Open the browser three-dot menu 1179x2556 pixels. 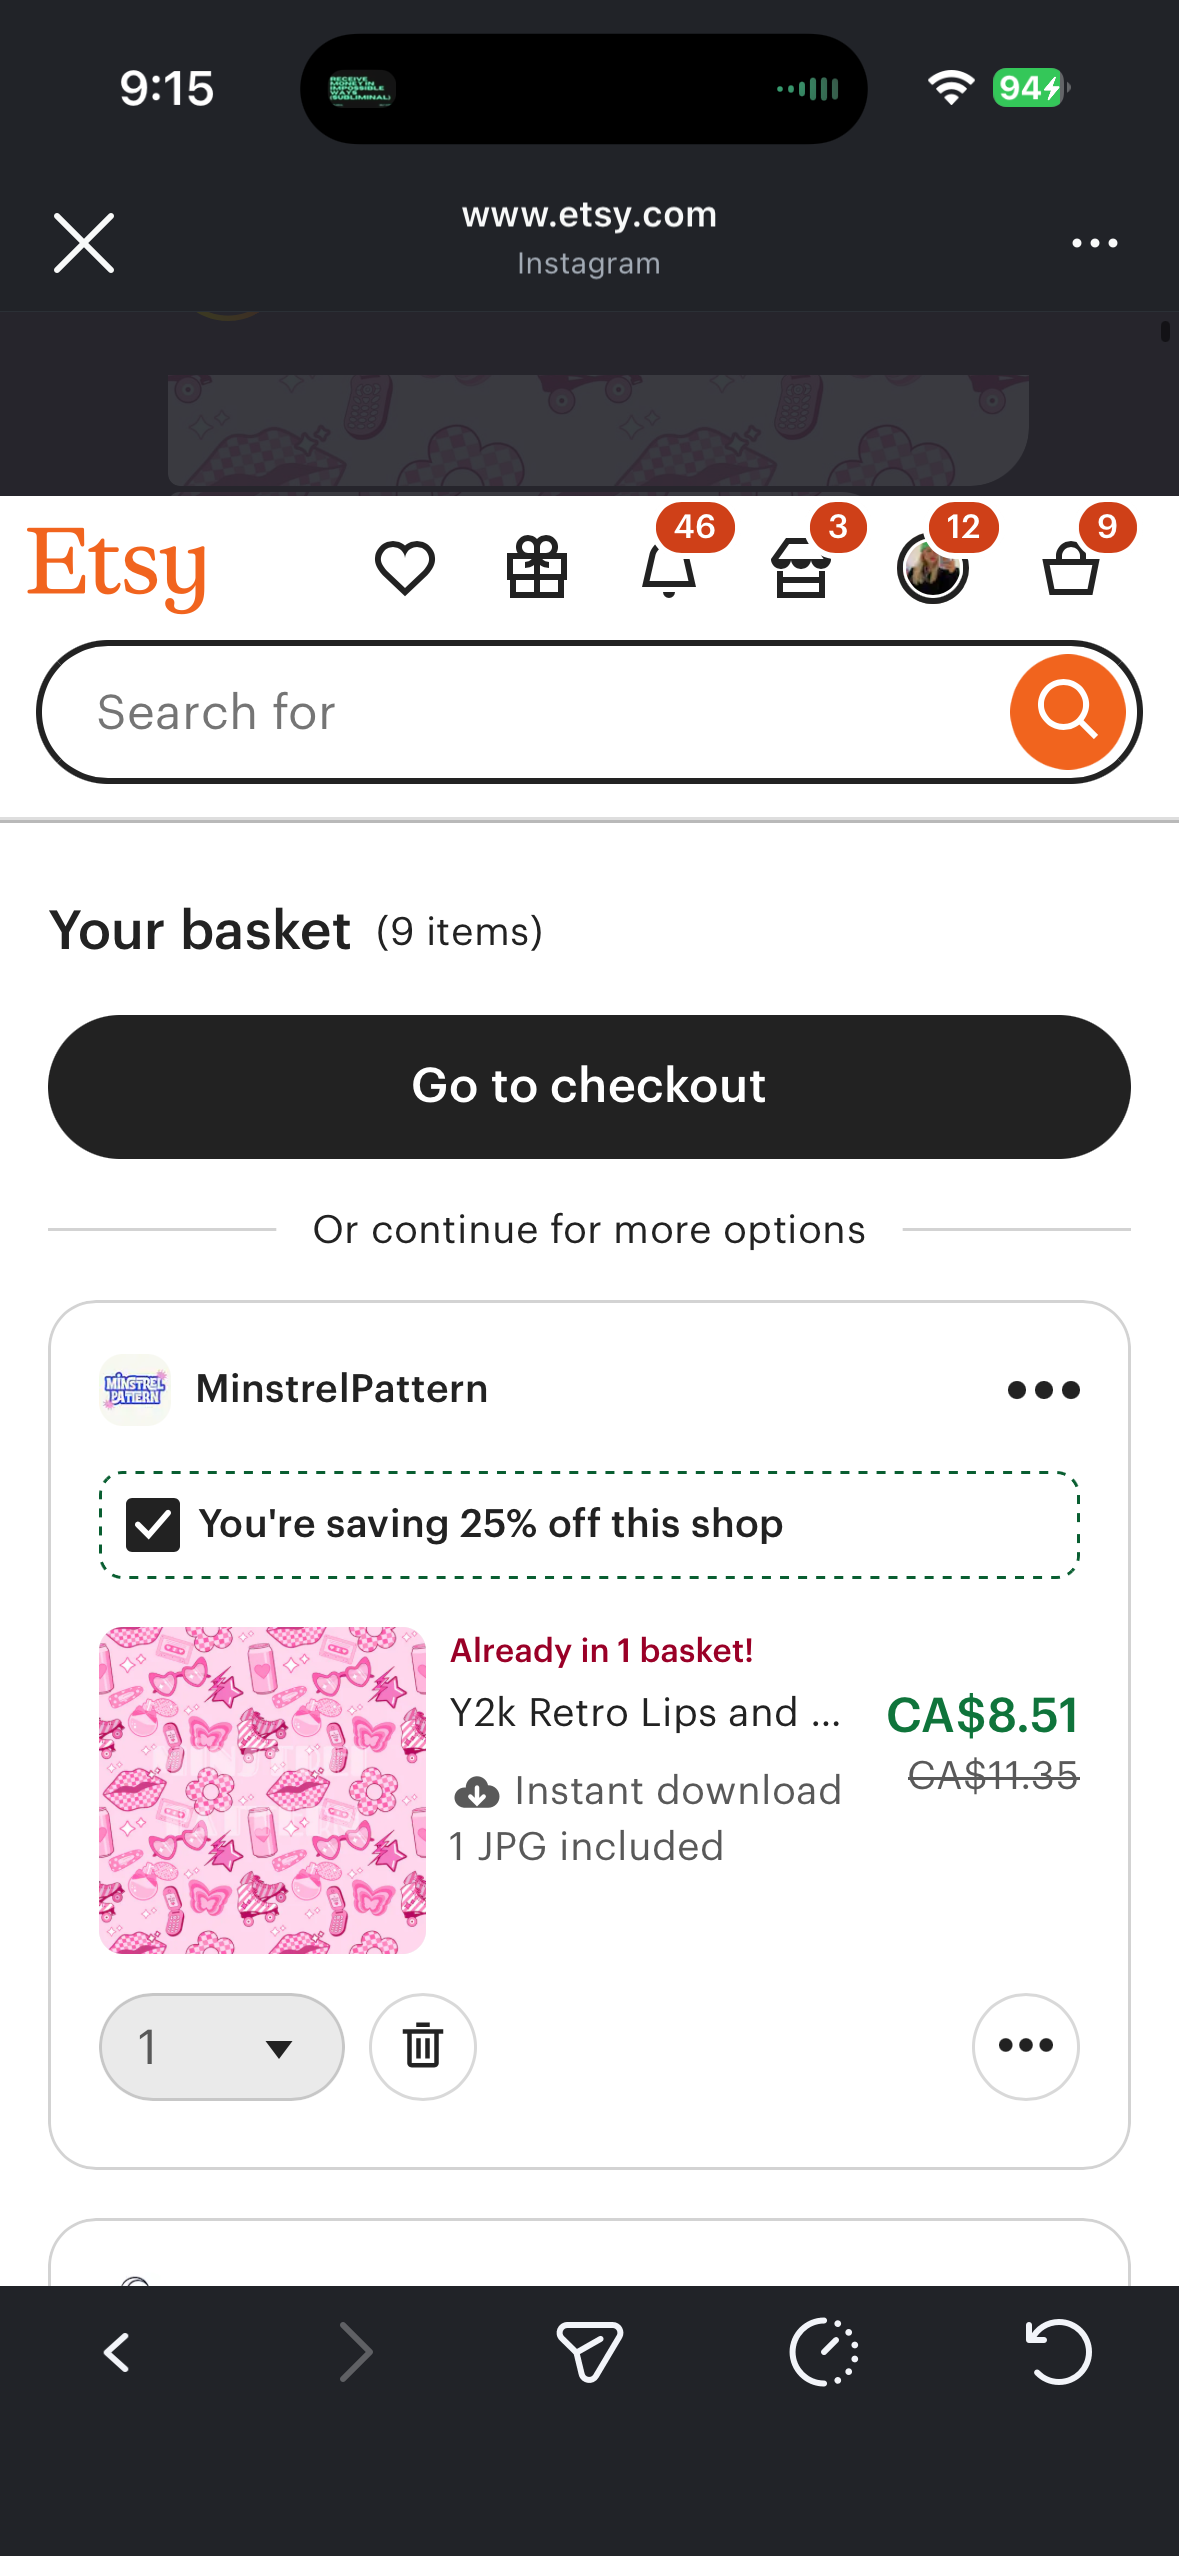pos(1094,243)
